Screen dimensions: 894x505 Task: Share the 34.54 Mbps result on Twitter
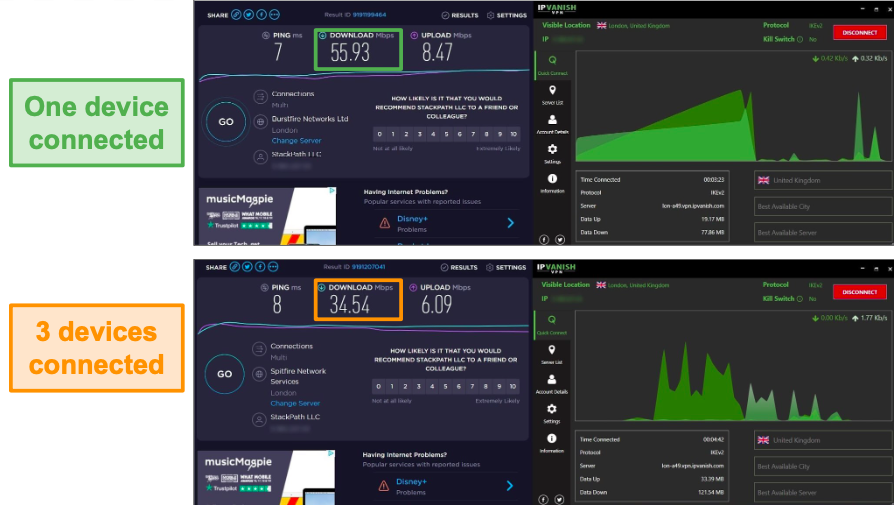coord(247,267)
